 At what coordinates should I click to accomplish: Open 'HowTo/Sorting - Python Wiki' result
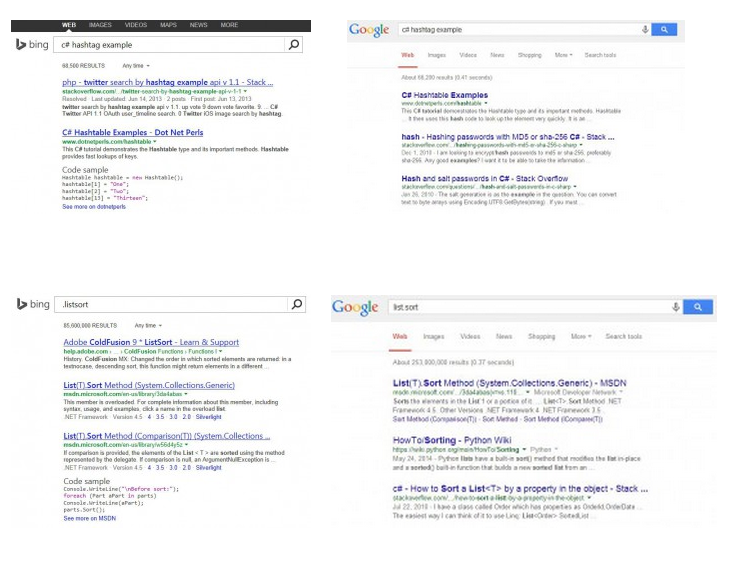(x=452, y=440)
